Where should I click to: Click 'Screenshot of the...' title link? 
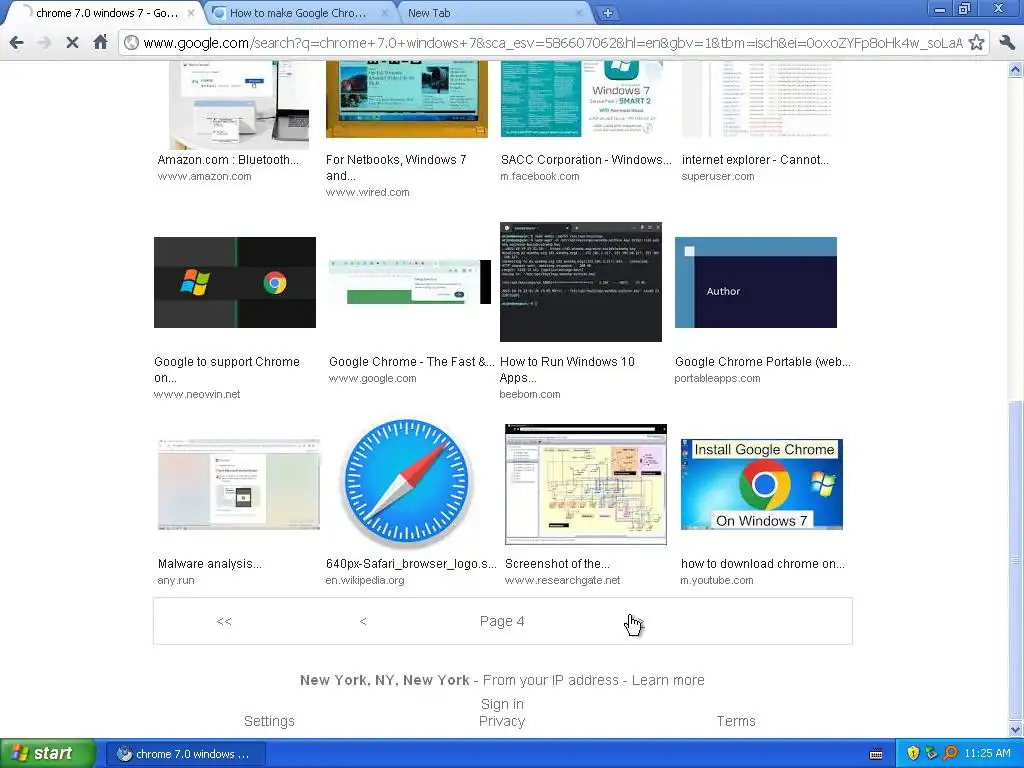point(557,564)
